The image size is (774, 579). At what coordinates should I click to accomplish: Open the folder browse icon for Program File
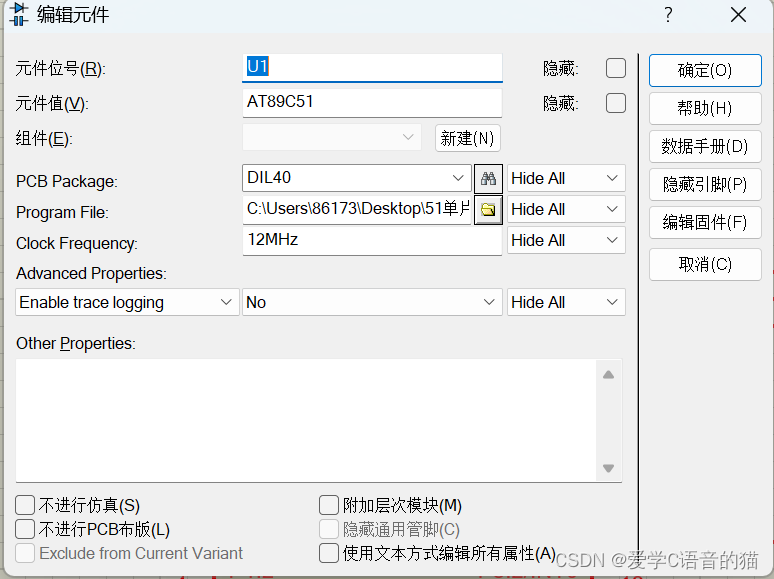(488, 210)
